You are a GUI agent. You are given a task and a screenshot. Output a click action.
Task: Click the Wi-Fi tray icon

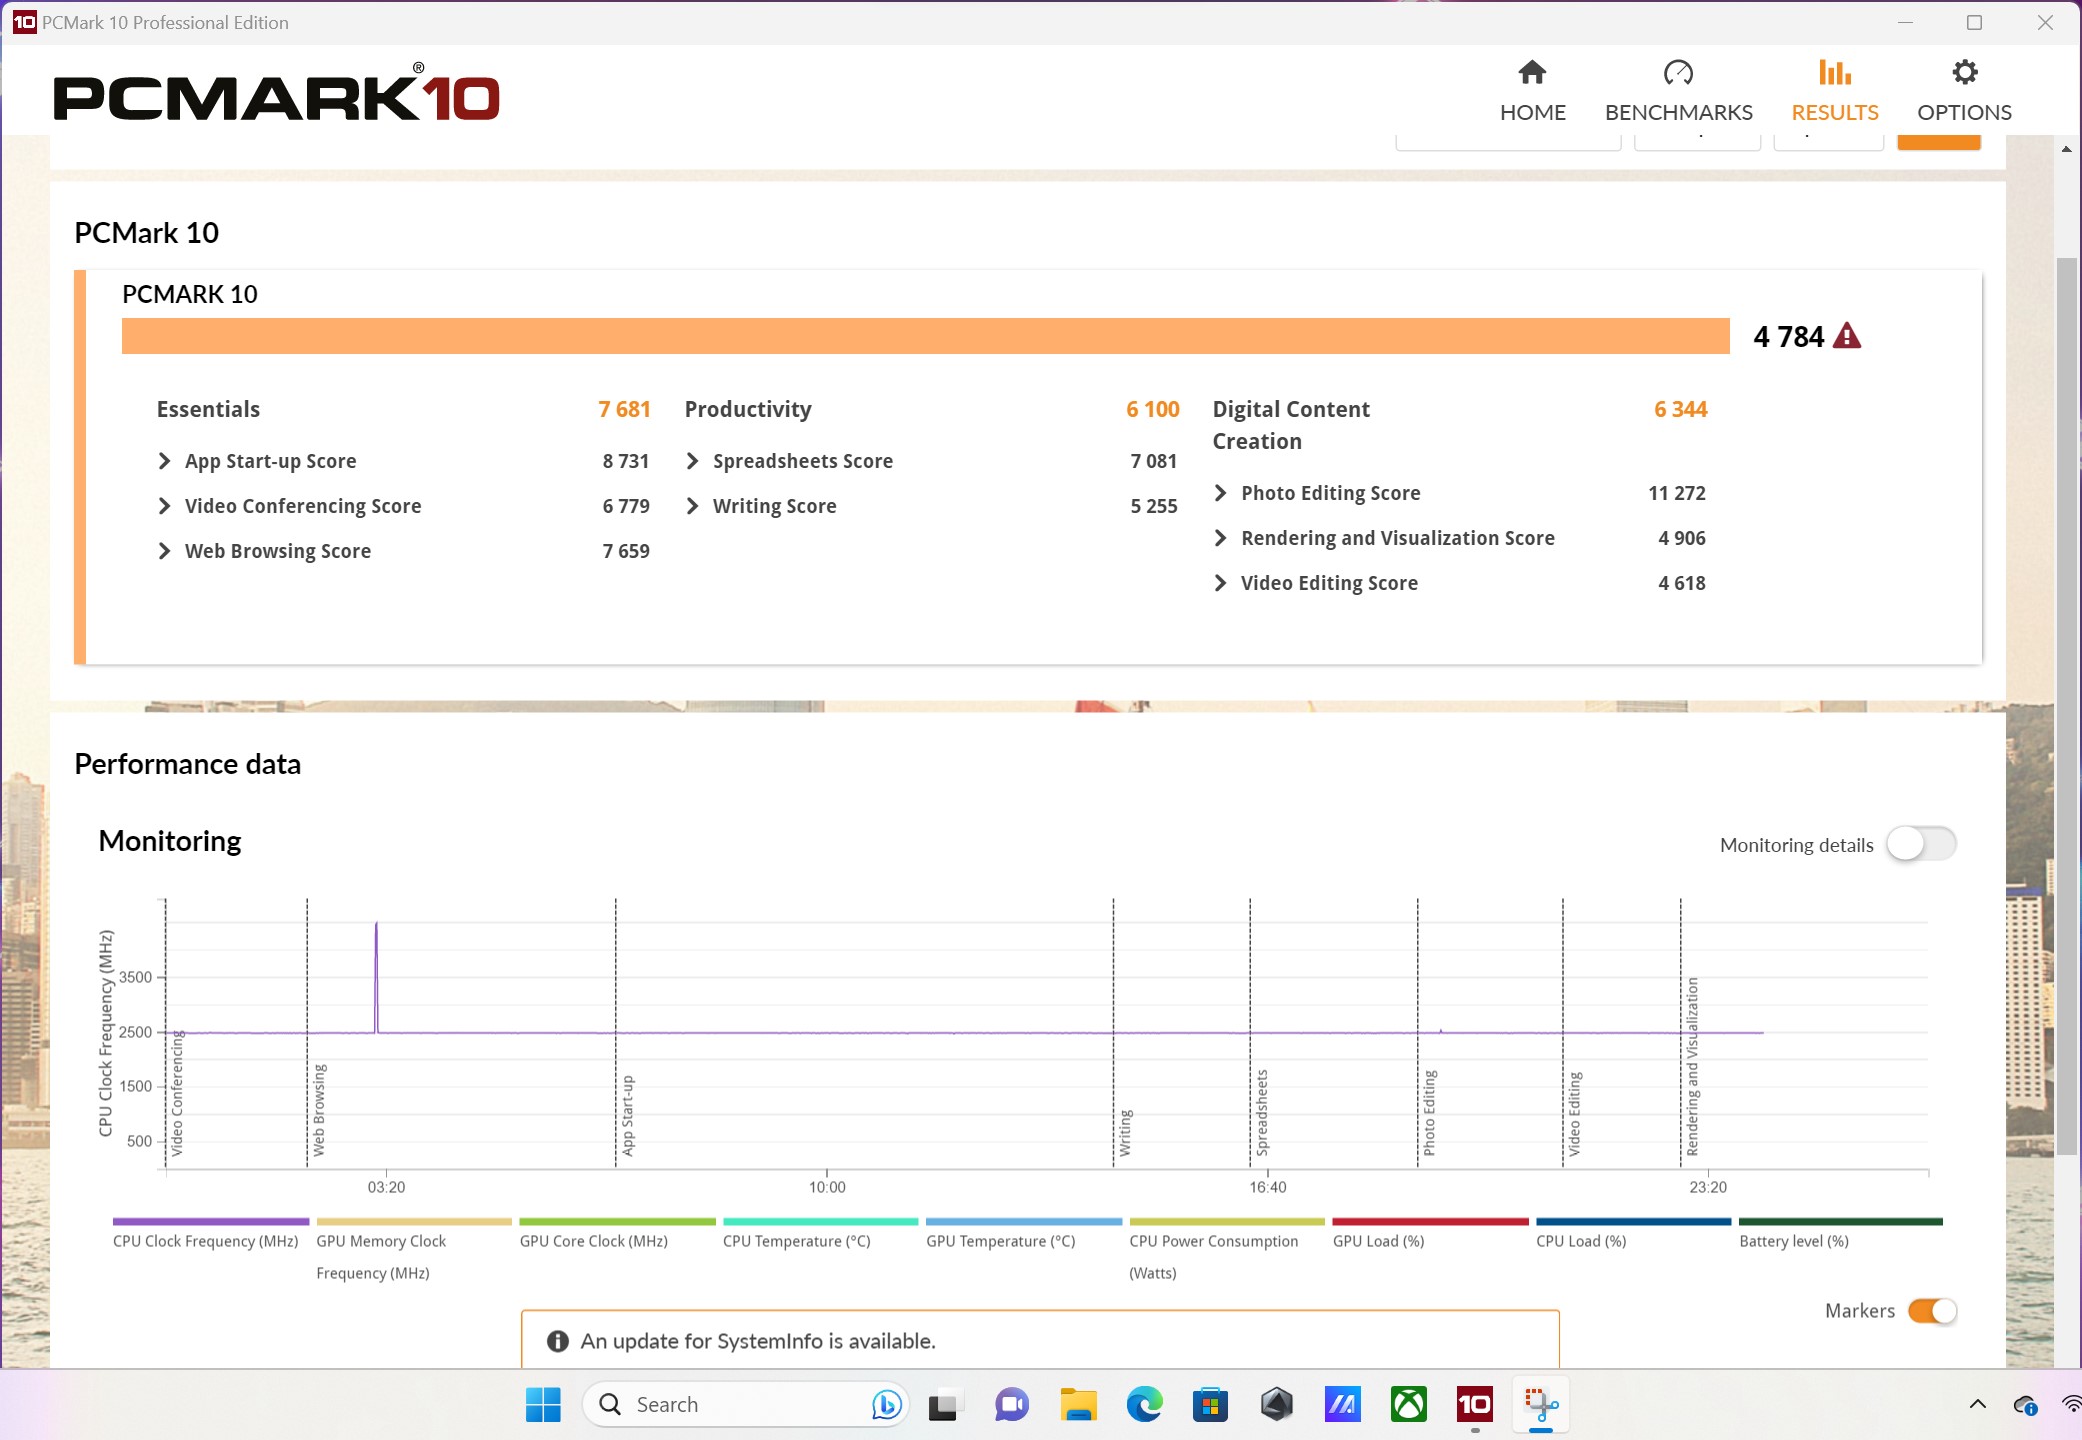(2071, 1404)
